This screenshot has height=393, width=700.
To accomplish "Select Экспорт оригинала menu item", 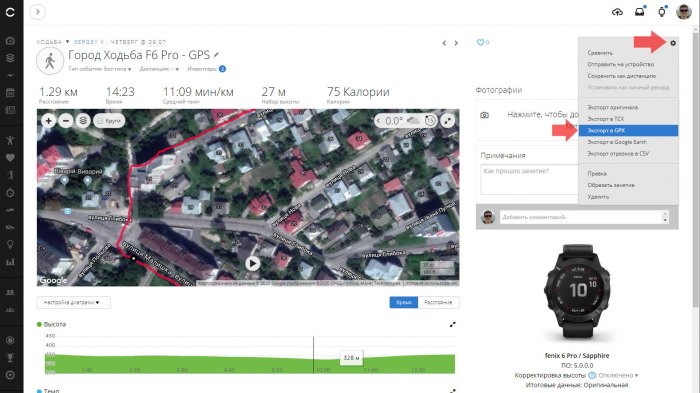I will tap(612, 107).
